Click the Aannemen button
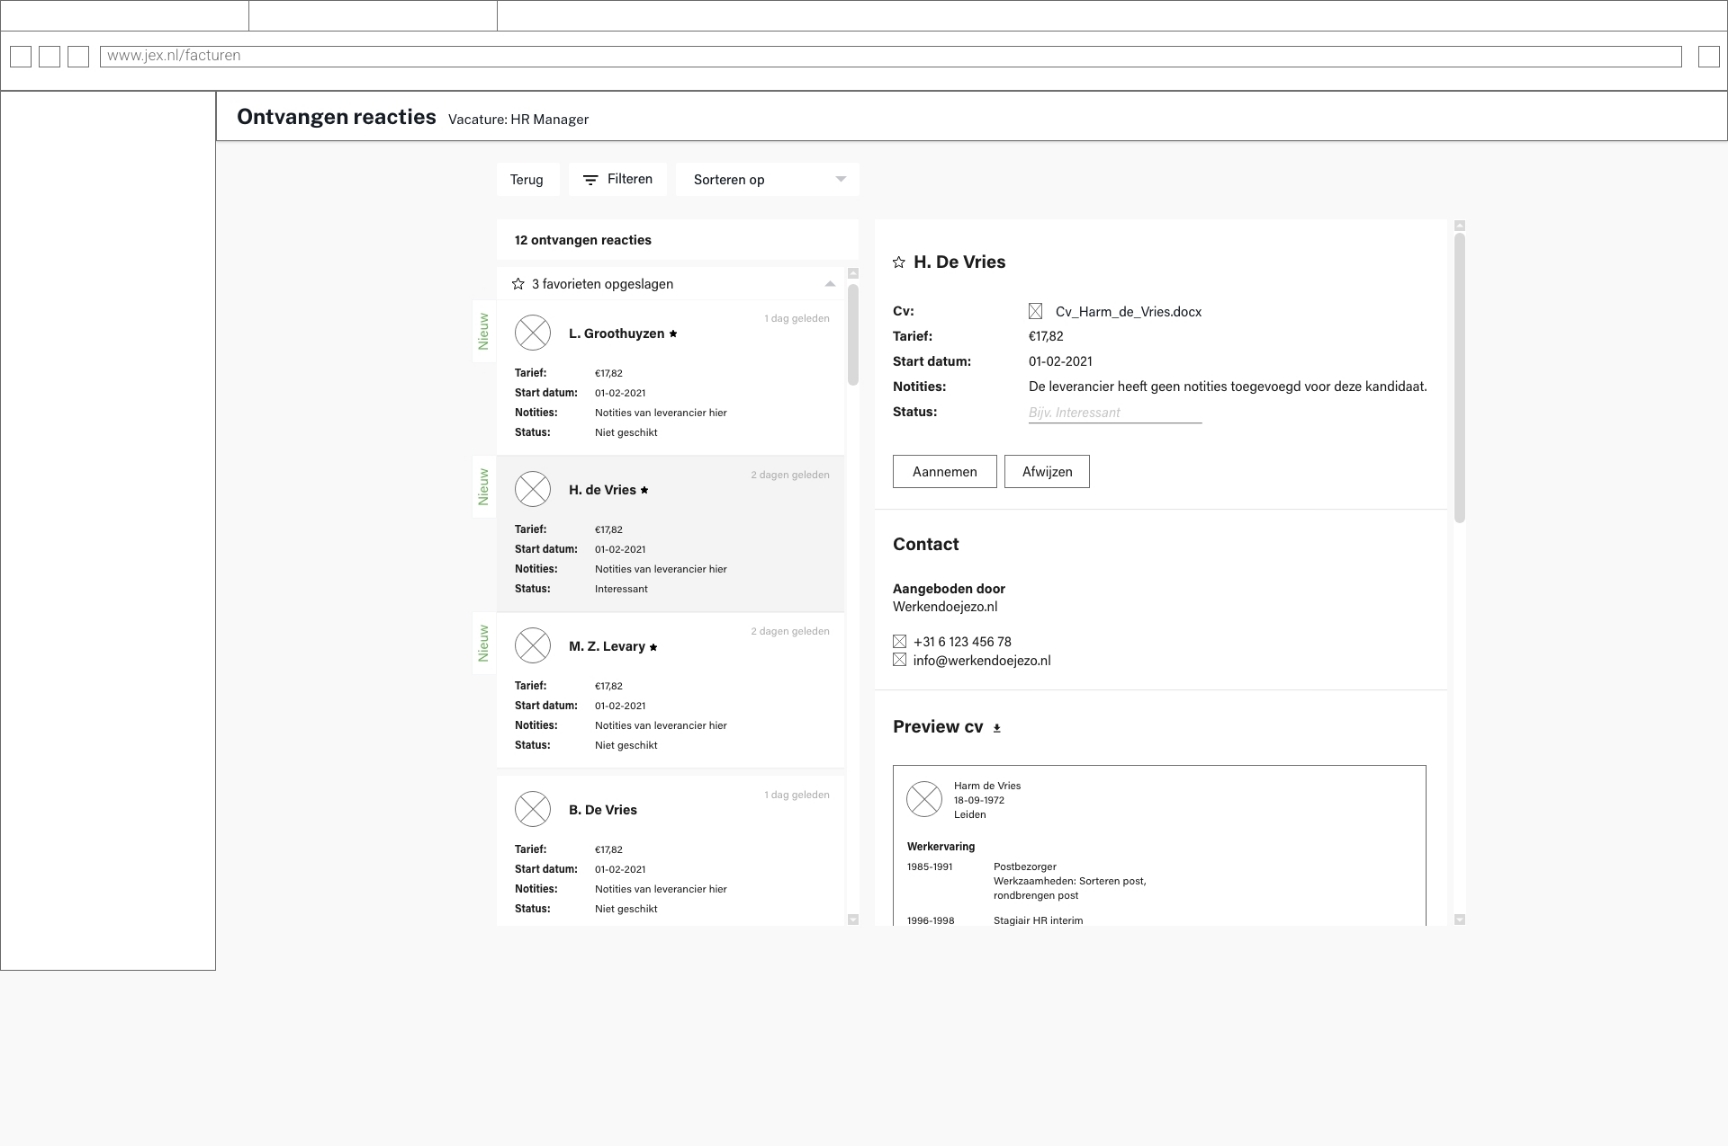Screen dimensions: 1728x1146 click(945, 471)
